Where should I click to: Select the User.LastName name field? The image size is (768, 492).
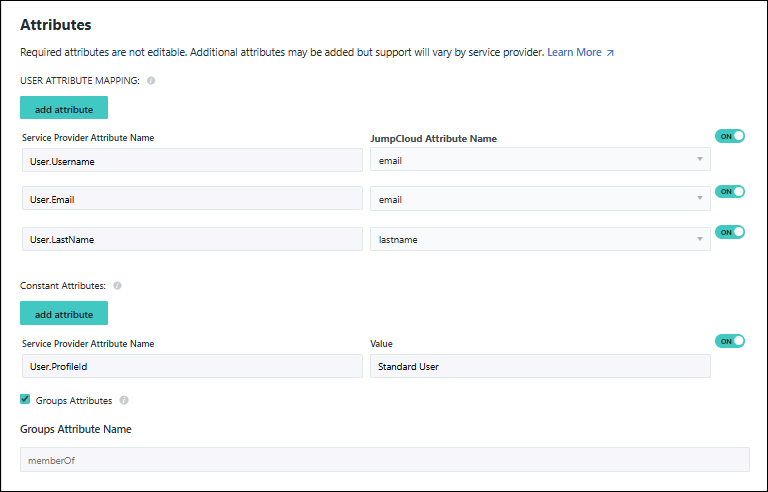(x=192, y=239)
